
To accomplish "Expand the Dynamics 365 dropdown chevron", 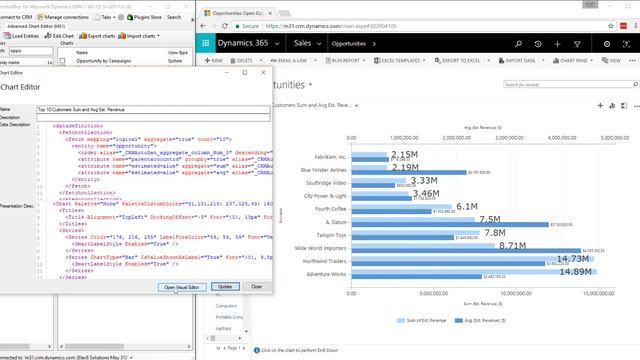I will pyautogui.click(x=277, y=44).
